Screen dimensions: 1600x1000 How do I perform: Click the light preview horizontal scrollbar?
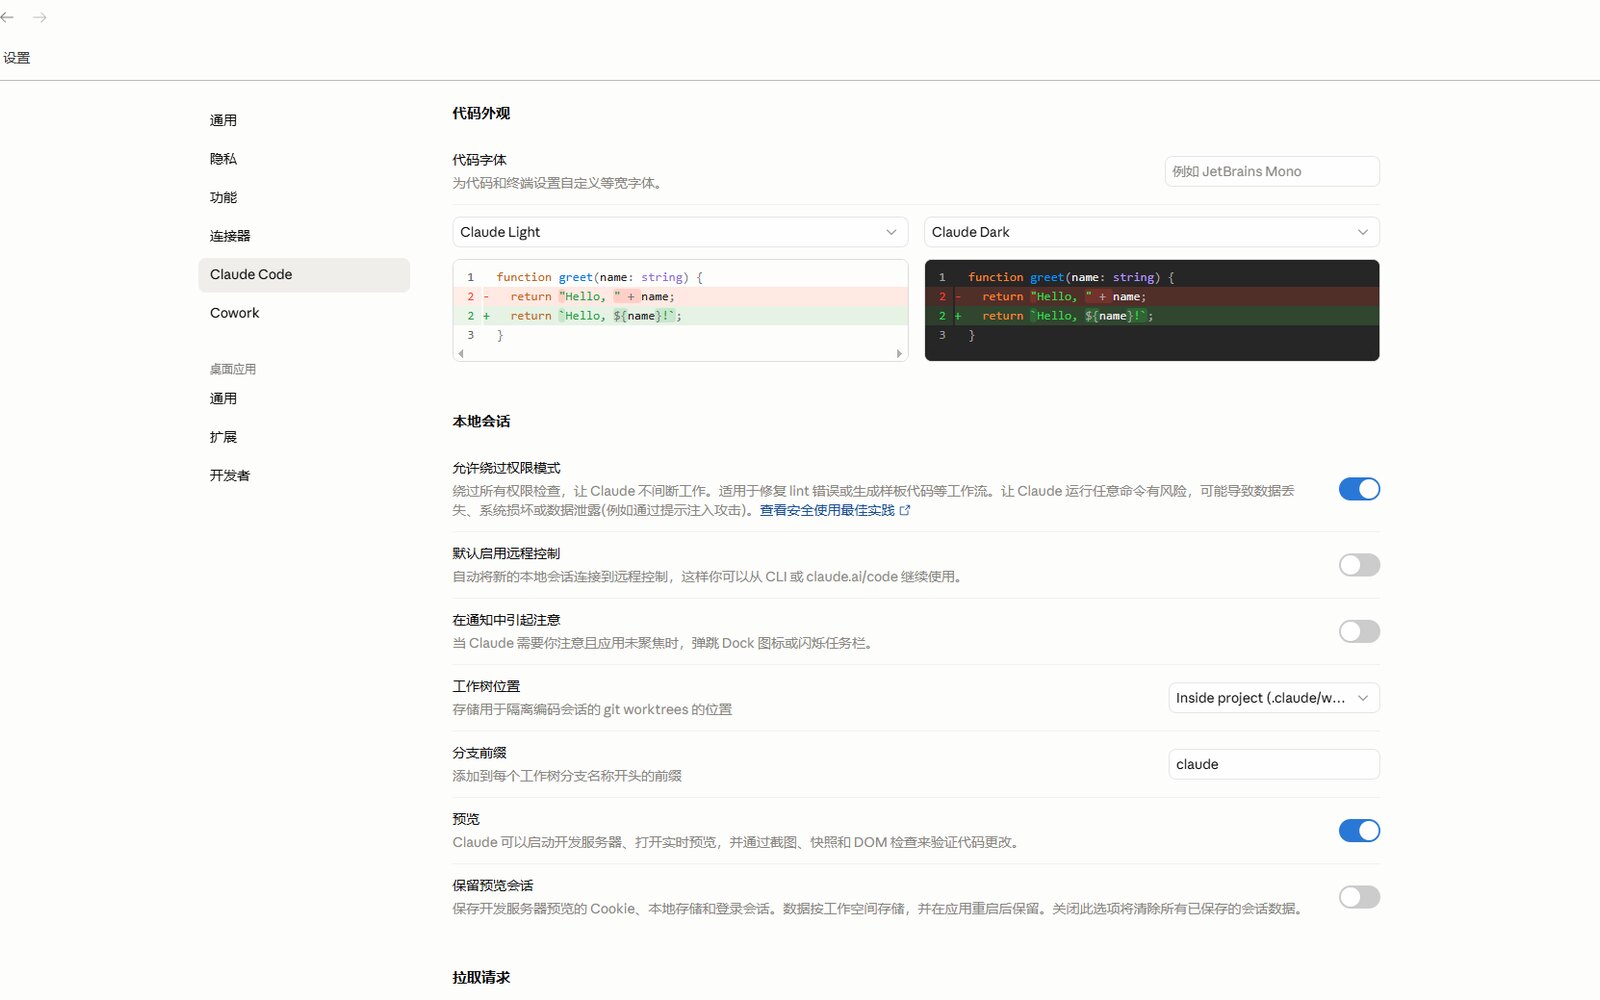tap(680, 353)
